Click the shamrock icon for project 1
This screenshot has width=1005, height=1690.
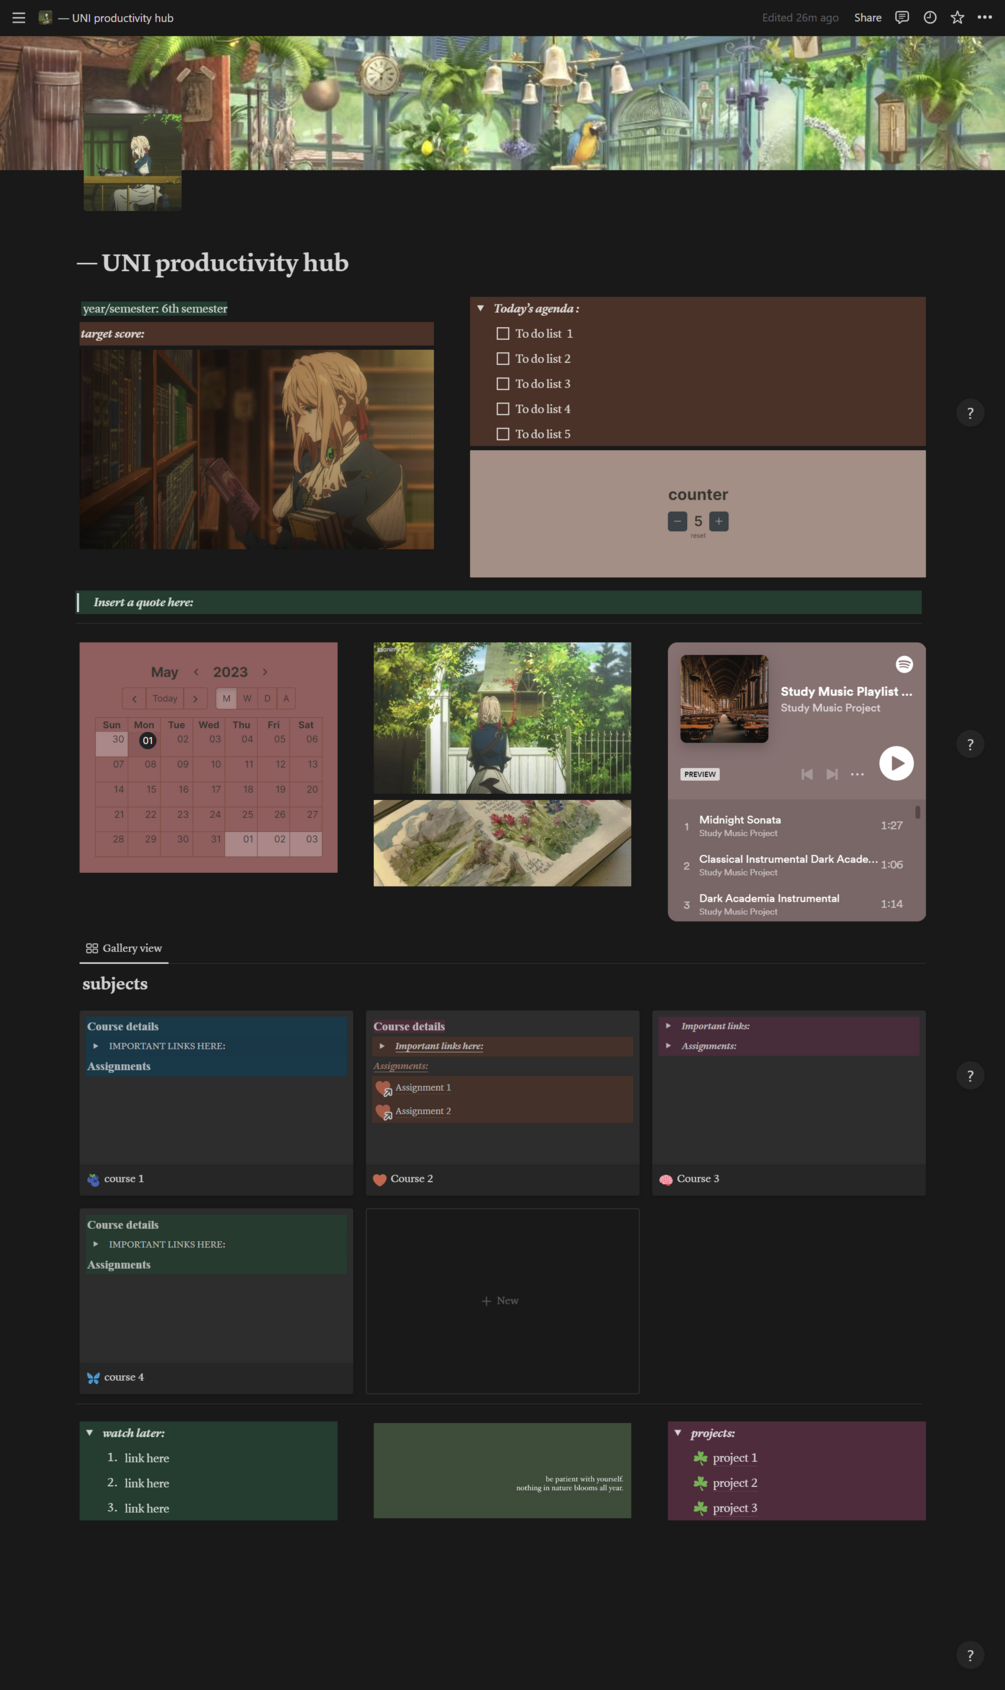[700, 1458]
